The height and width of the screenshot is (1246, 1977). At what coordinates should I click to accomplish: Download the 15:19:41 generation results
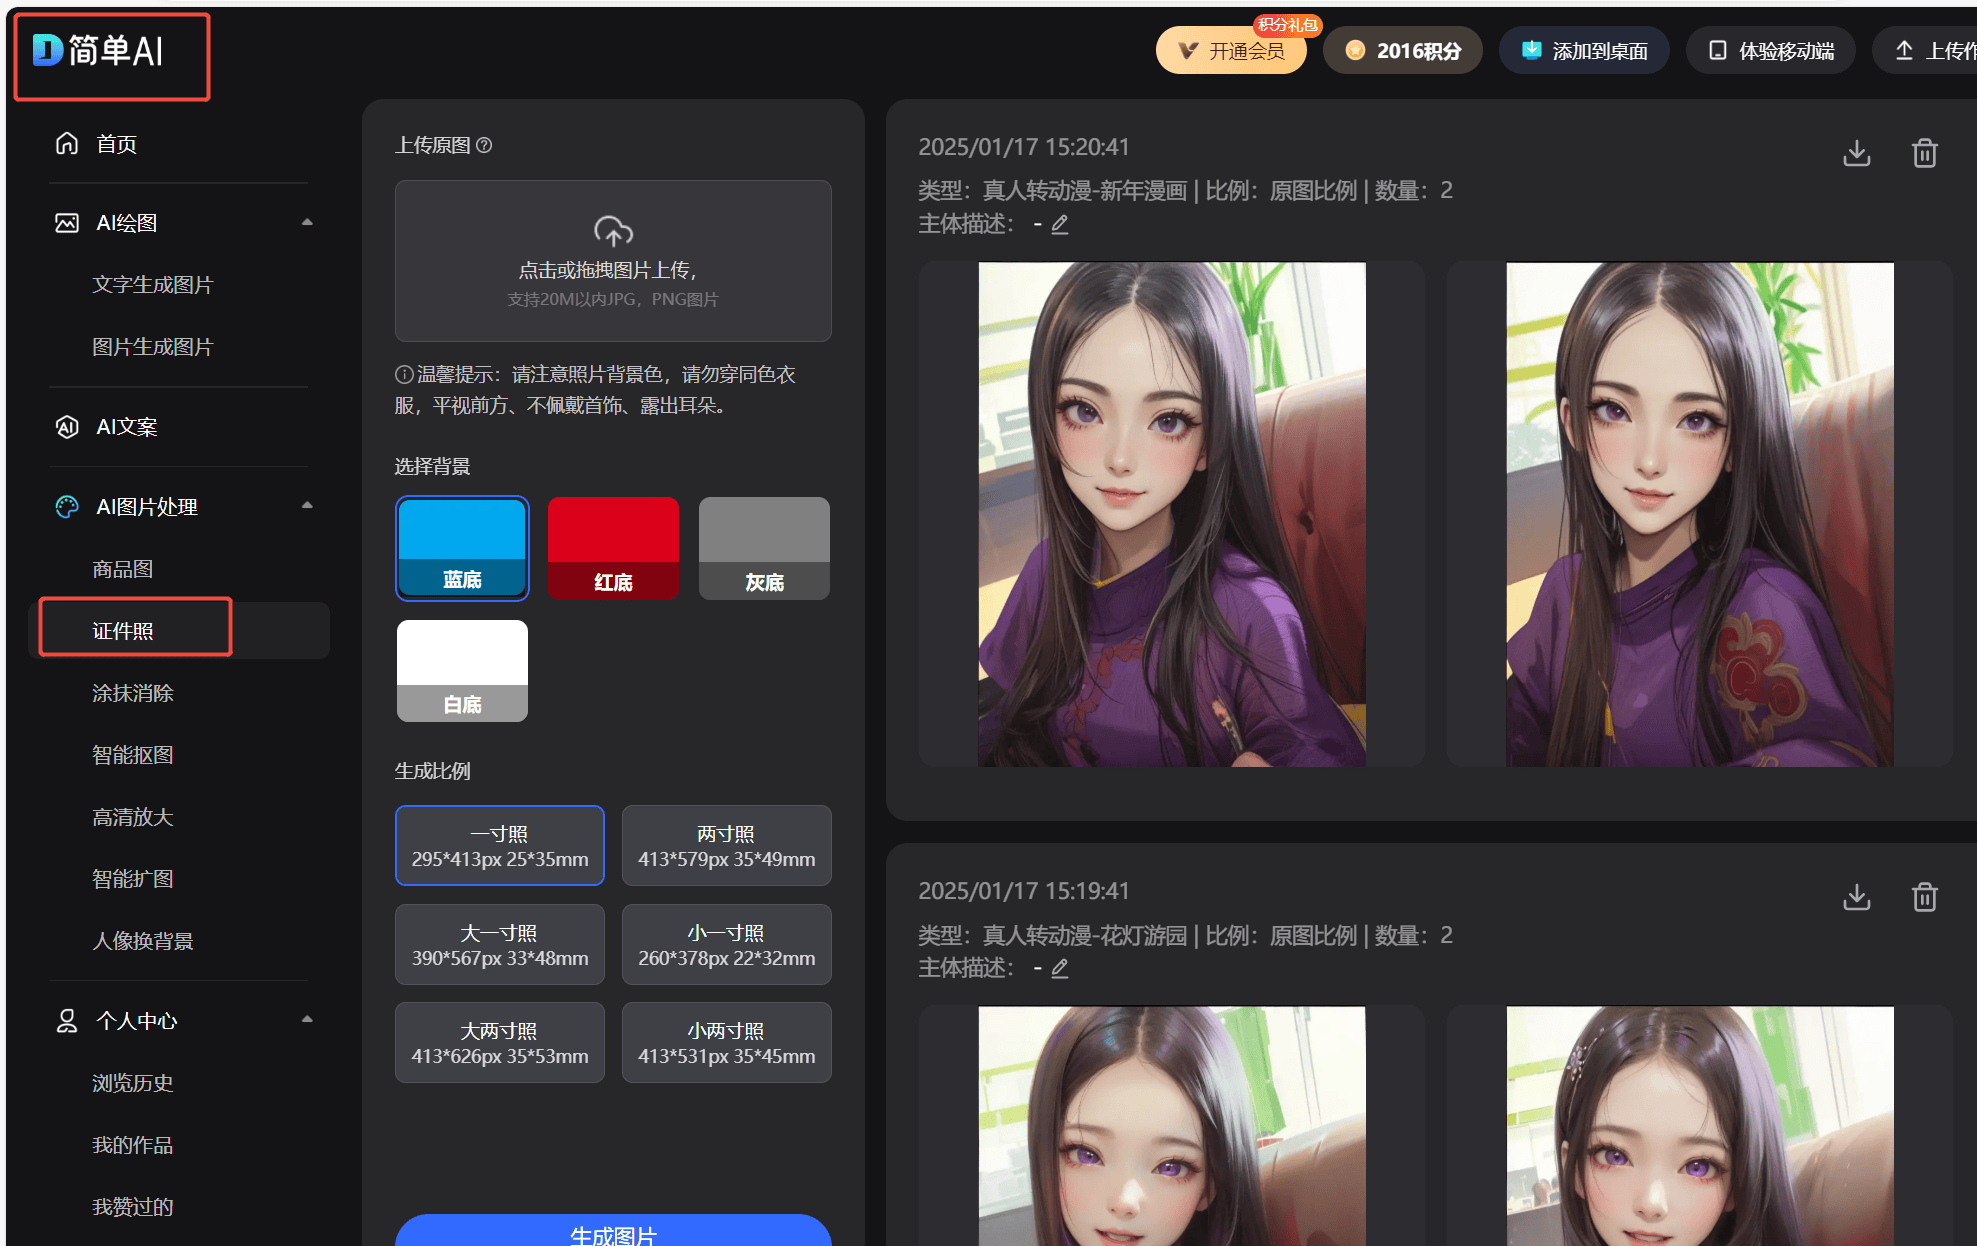[x=1856, y=897]
